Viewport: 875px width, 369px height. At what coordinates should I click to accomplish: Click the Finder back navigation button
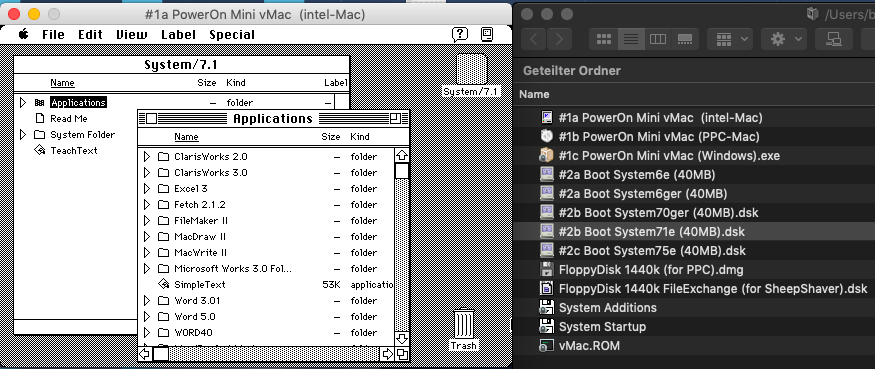(x=534, y=39)
